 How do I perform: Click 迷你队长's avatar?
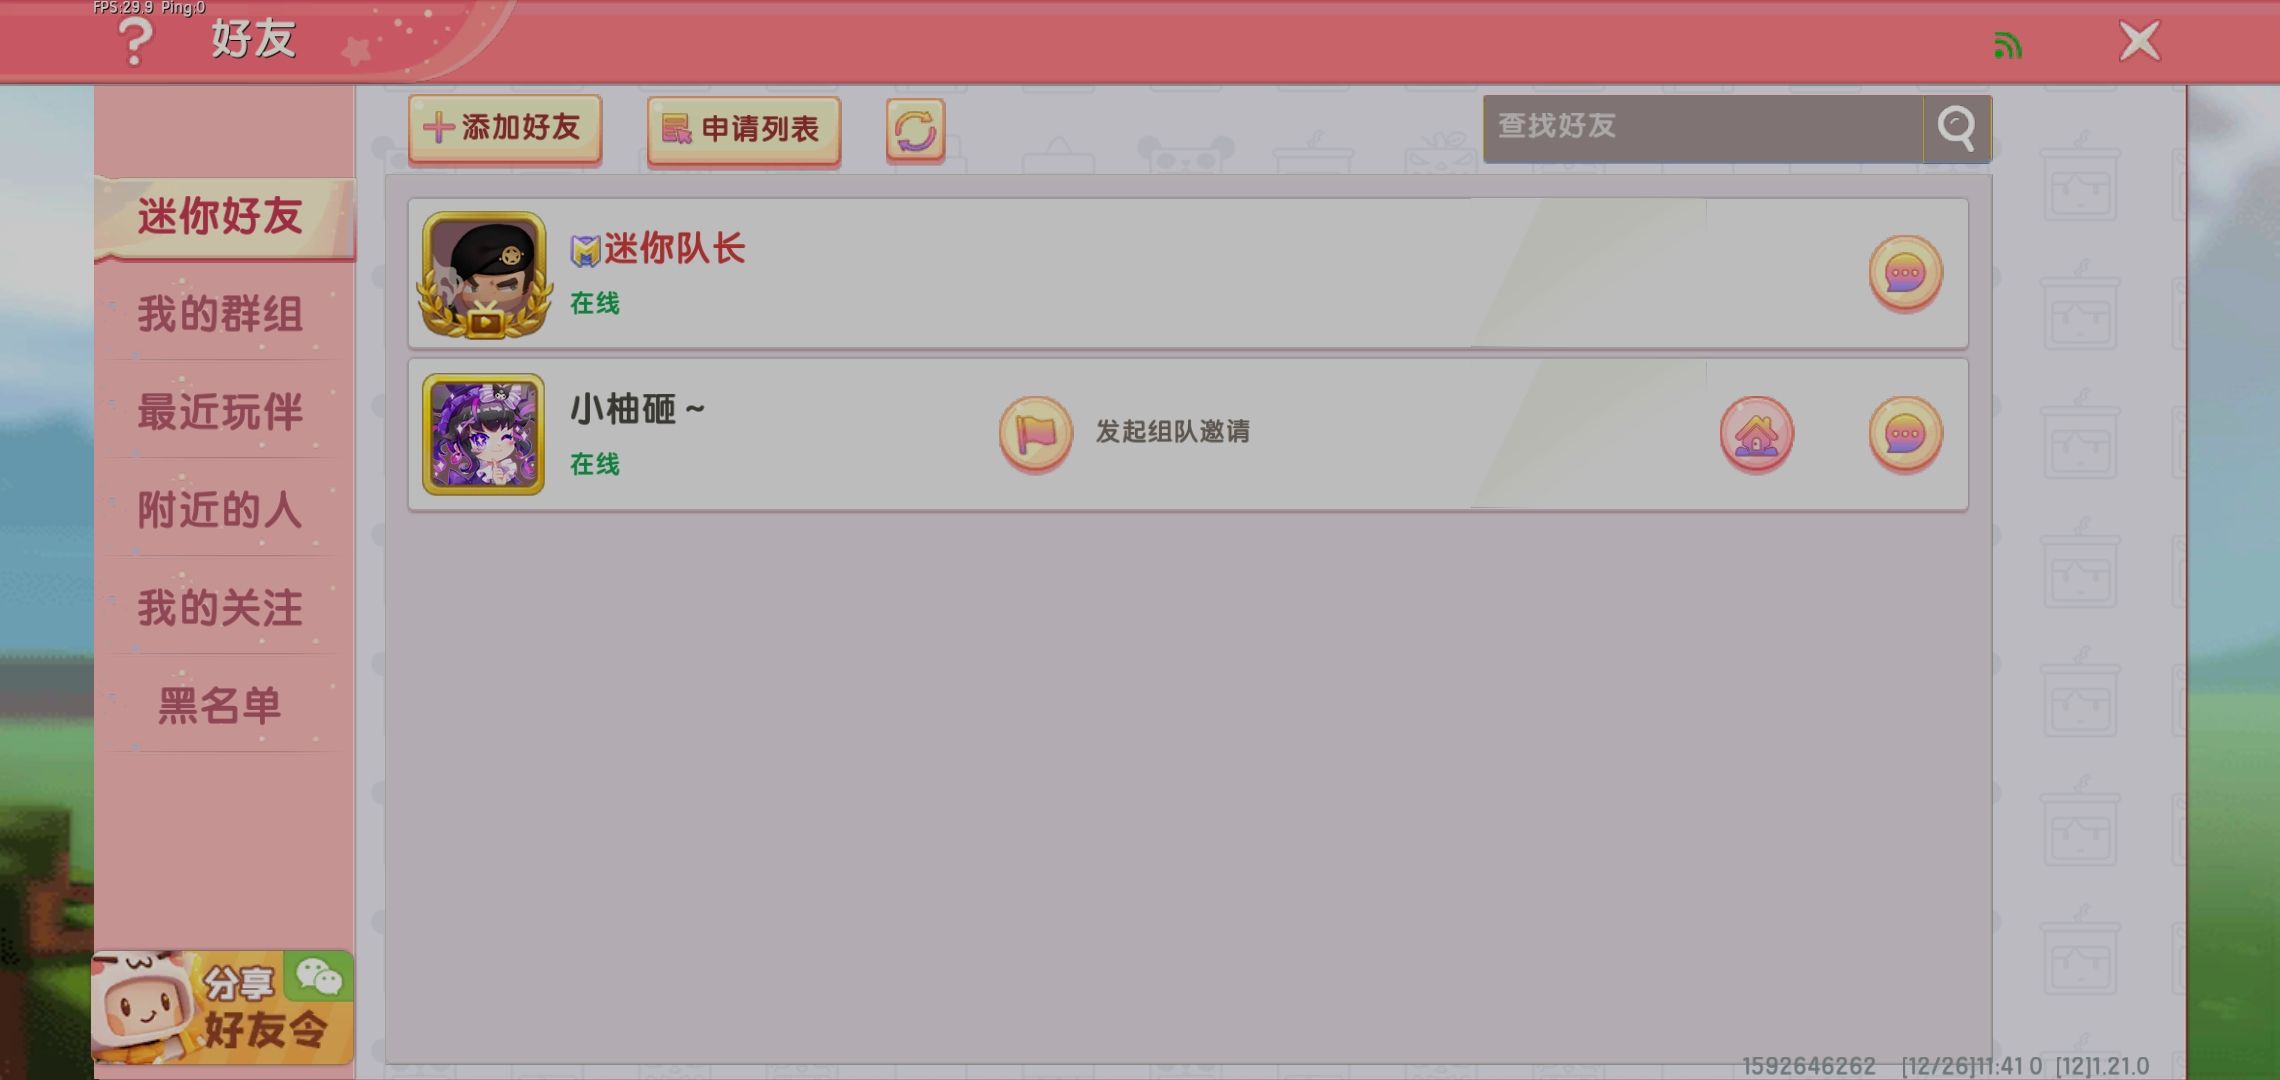[484, 274]
